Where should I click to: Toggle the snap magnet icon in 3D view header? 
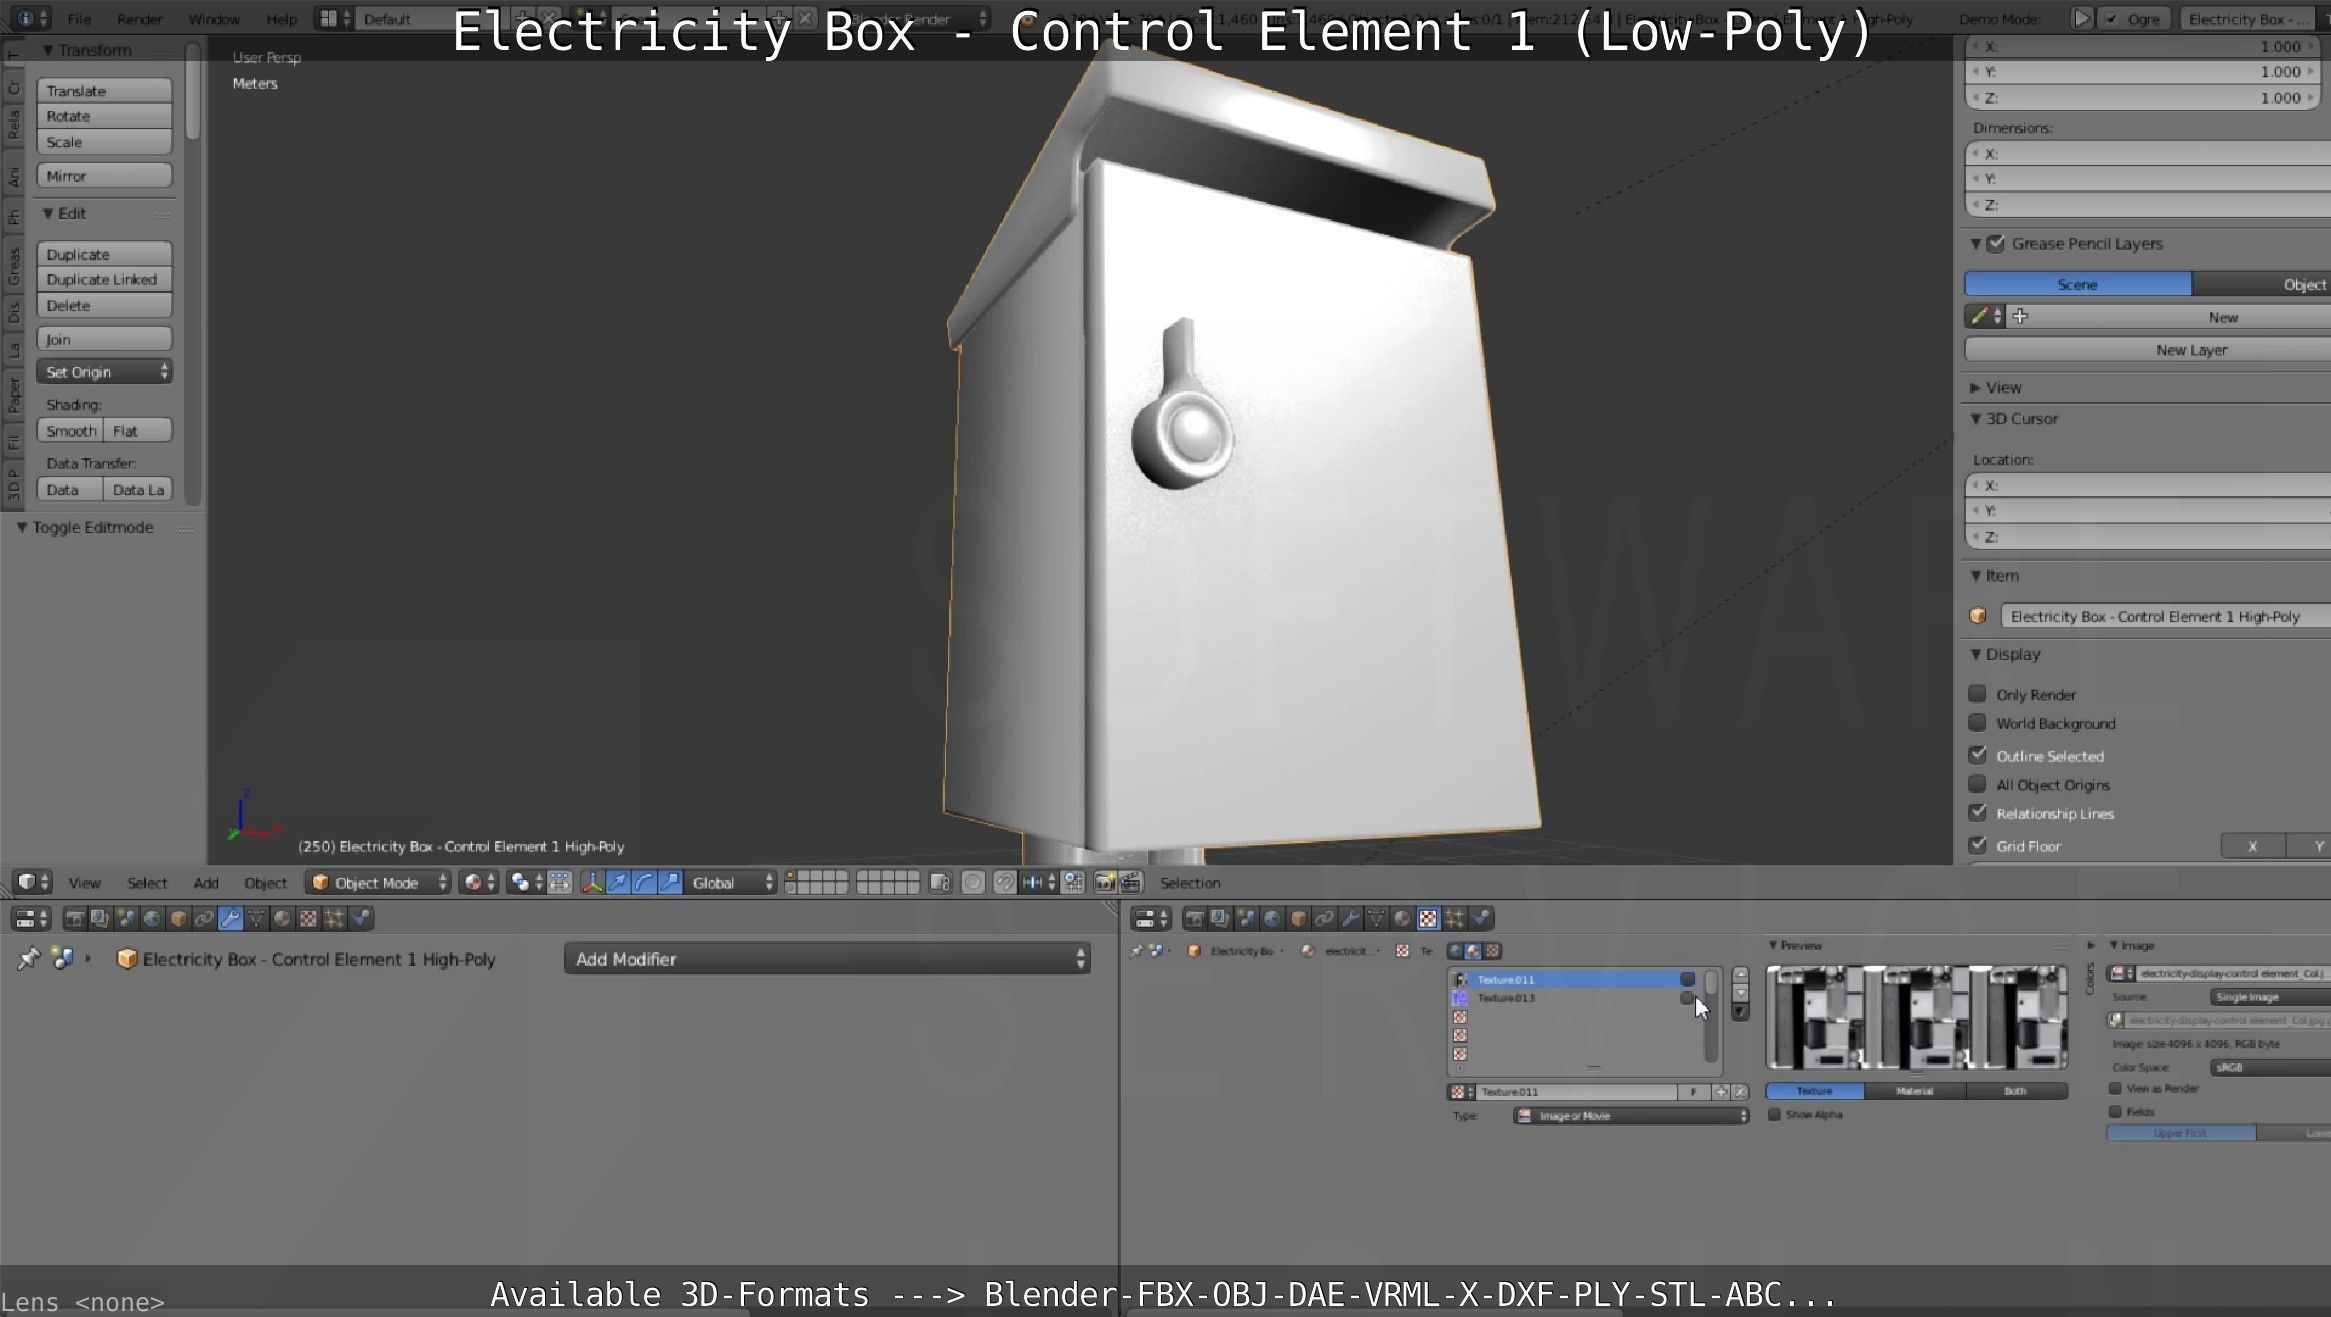(x=1005, y=882)
